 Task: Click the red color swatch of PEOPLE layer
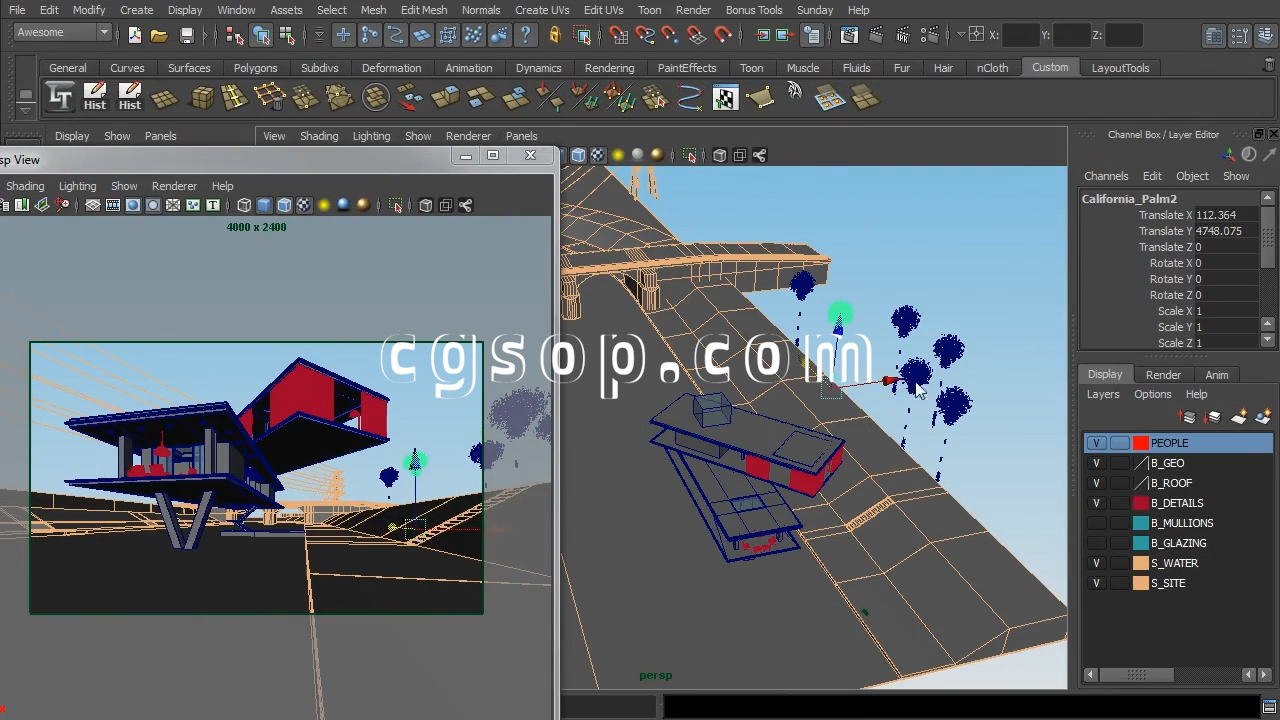[x=1141, y=443]
